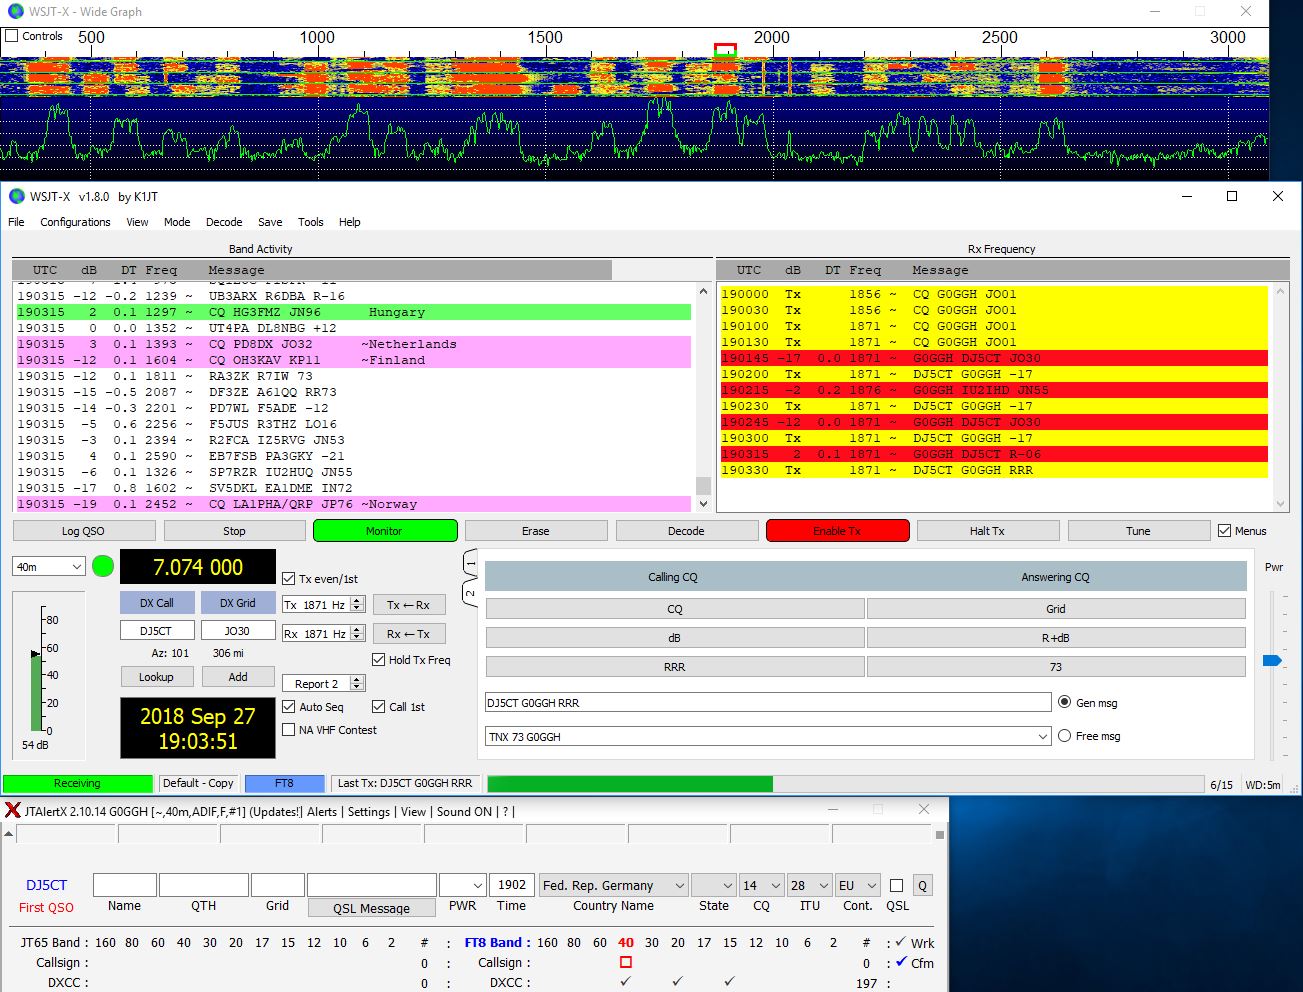Click the WSJT-X globe icon in title bar

pos(16,196)
